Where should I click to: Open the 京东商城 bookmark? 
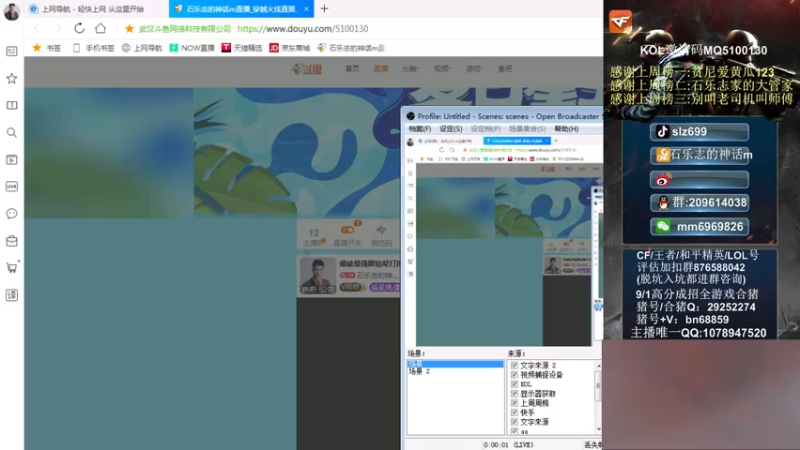290,48
